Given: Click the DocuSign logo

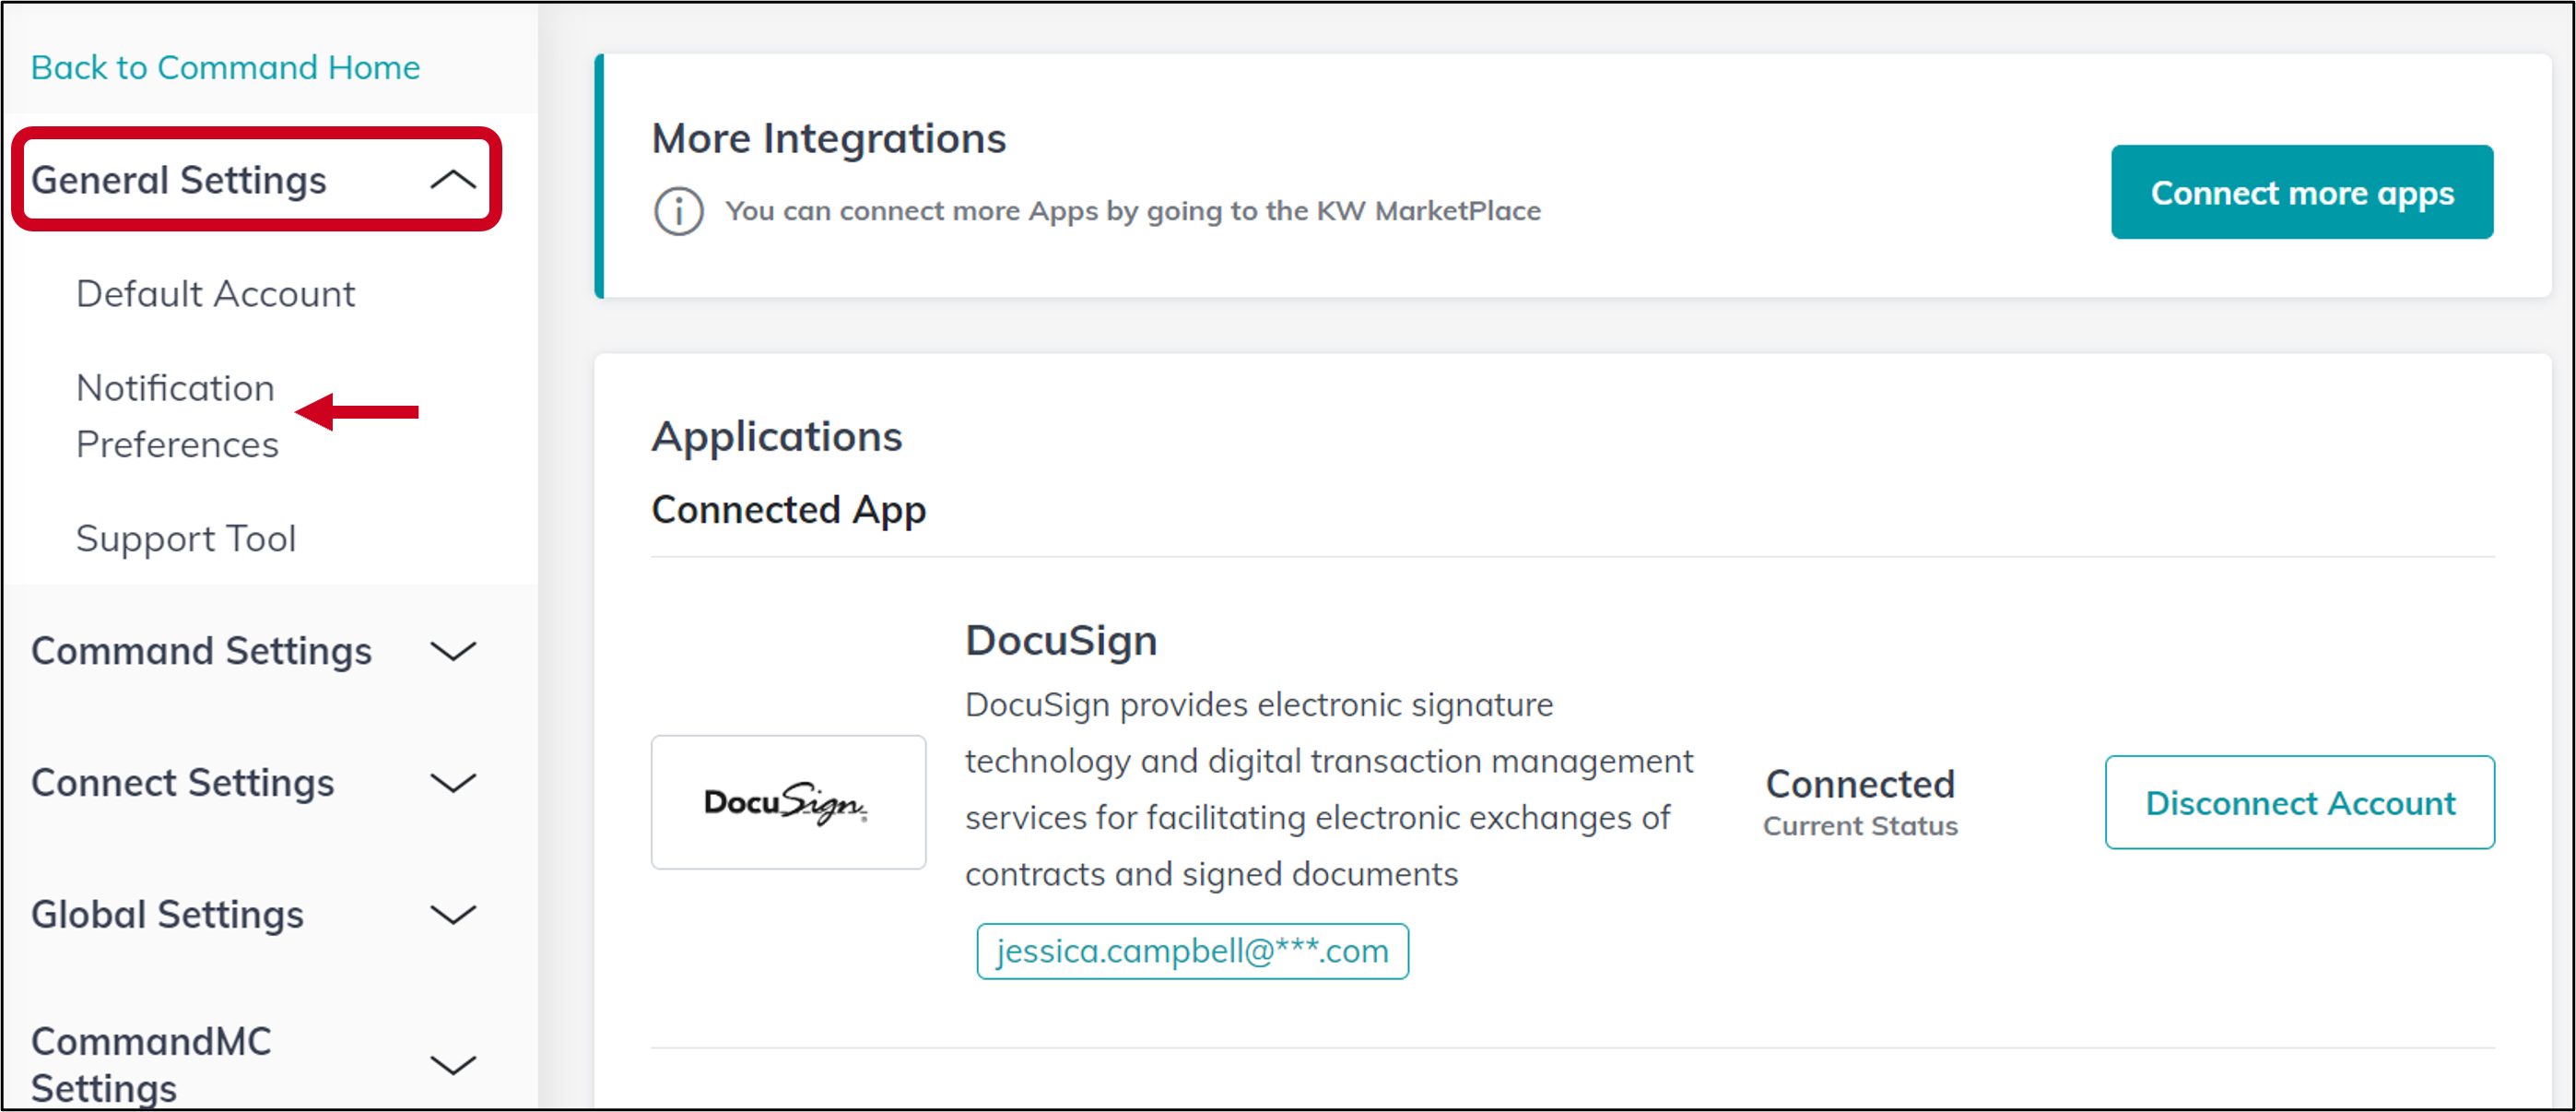Looking at the screenshot, I should click(788, 802).
